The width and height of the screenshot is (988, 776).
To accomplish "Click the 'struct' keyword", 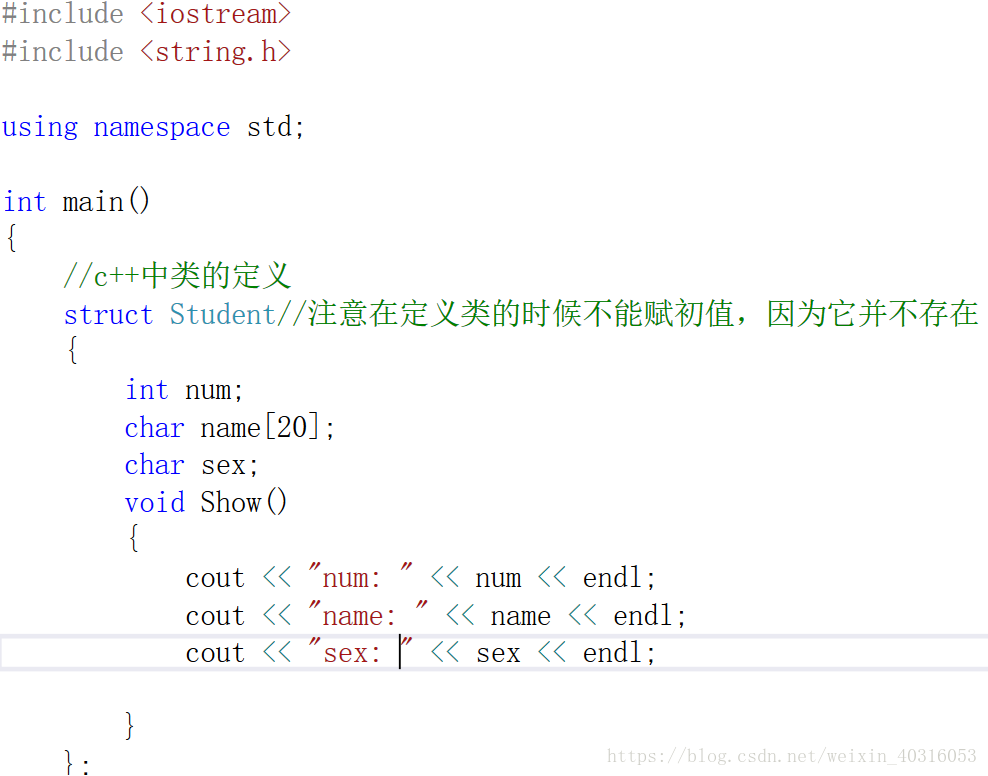I will pos(108,314).
